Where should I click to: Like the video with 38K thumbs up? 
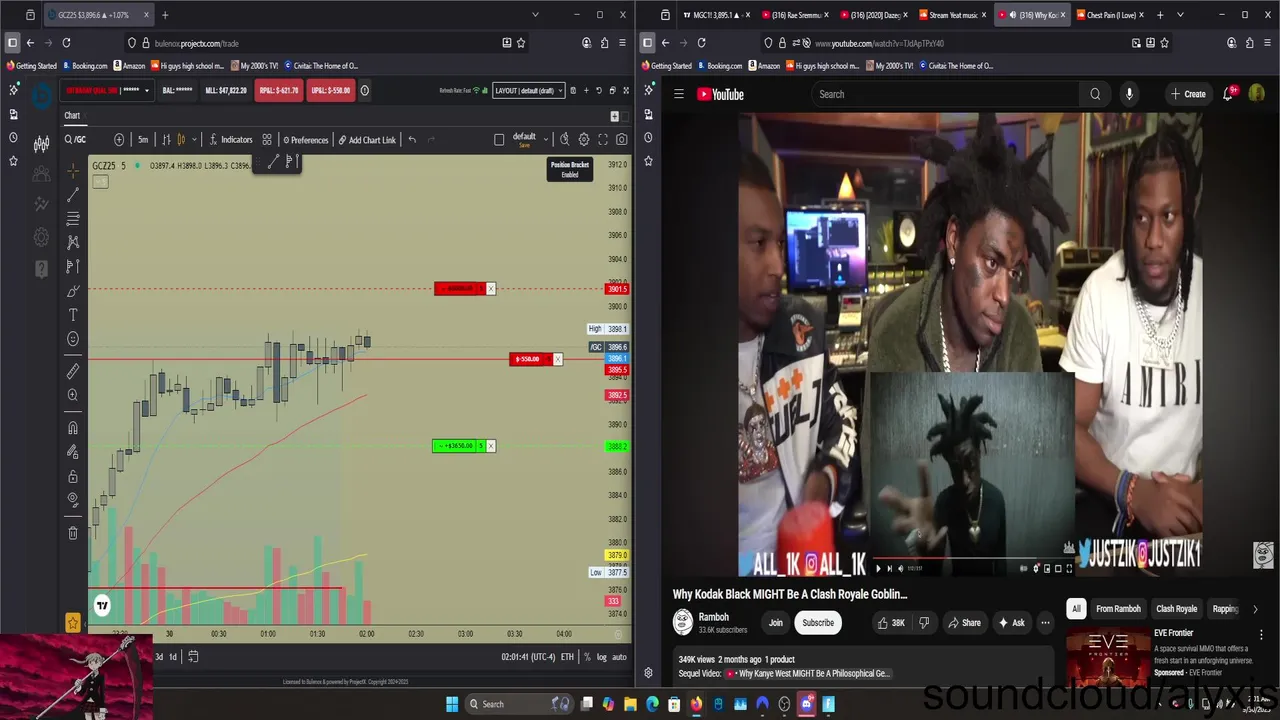click(891, 623)
